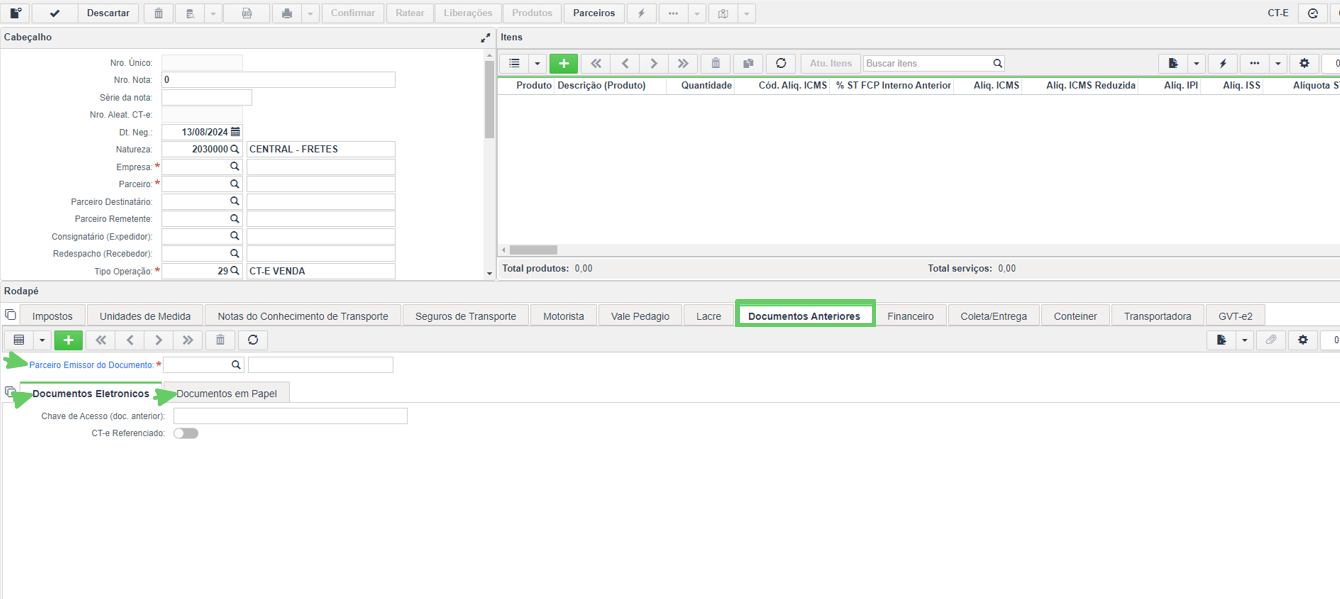
Task: Click the Parceiro Emissor do Documento link label
Action: (91, 365)
